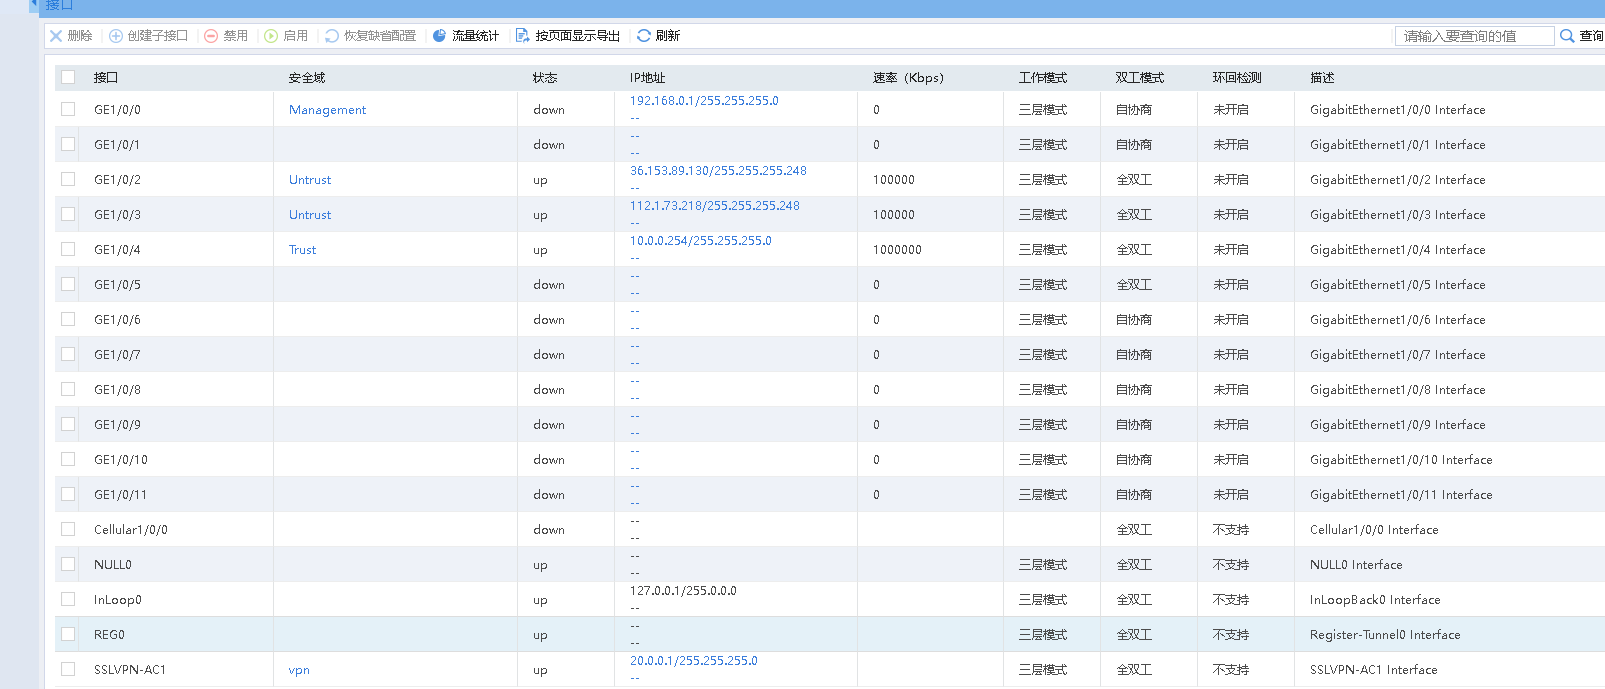The width and height of the screenshot is (1605, 689).
Task: Select the InLoop0 interface name
Action: pos(118,600)
